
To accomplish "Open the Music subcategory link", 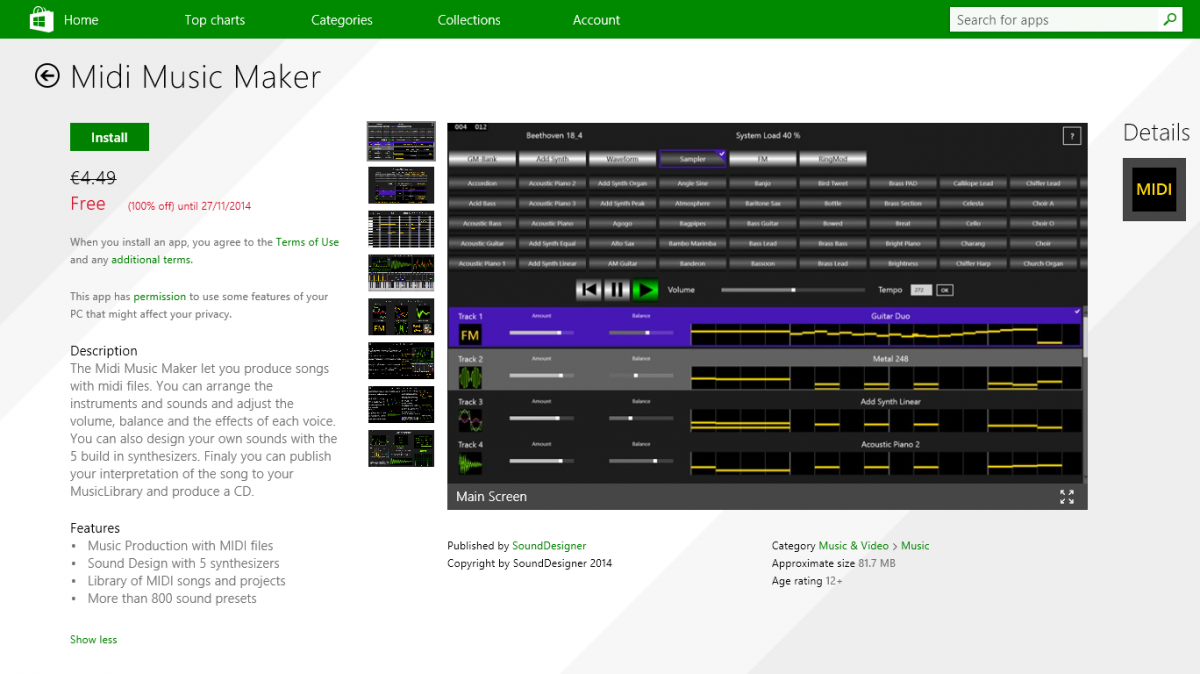I will (x=915, y=546).
